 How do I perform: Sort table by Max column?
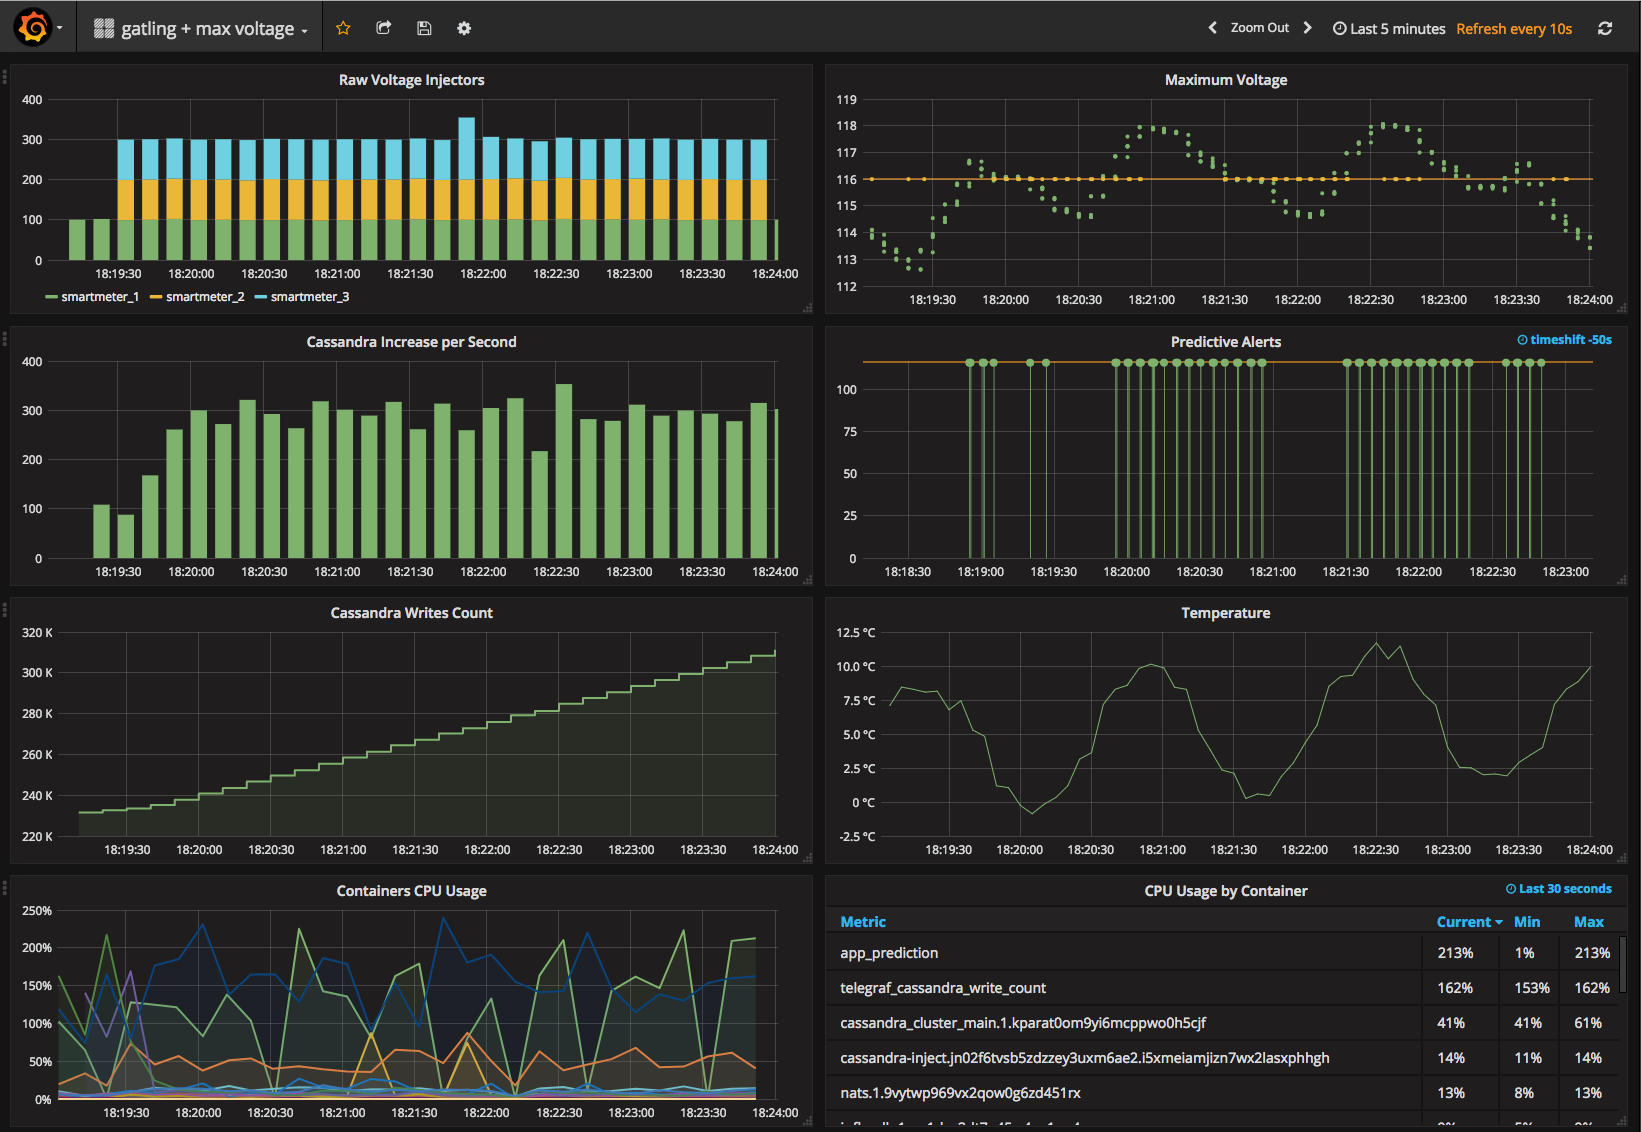tap(1588, 922)
